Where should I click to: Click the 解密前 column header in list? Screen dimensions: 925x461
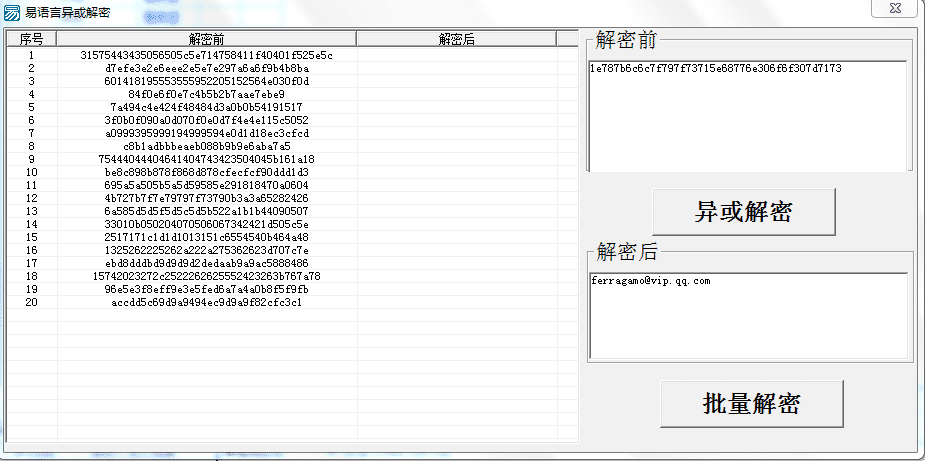(206, 39)
